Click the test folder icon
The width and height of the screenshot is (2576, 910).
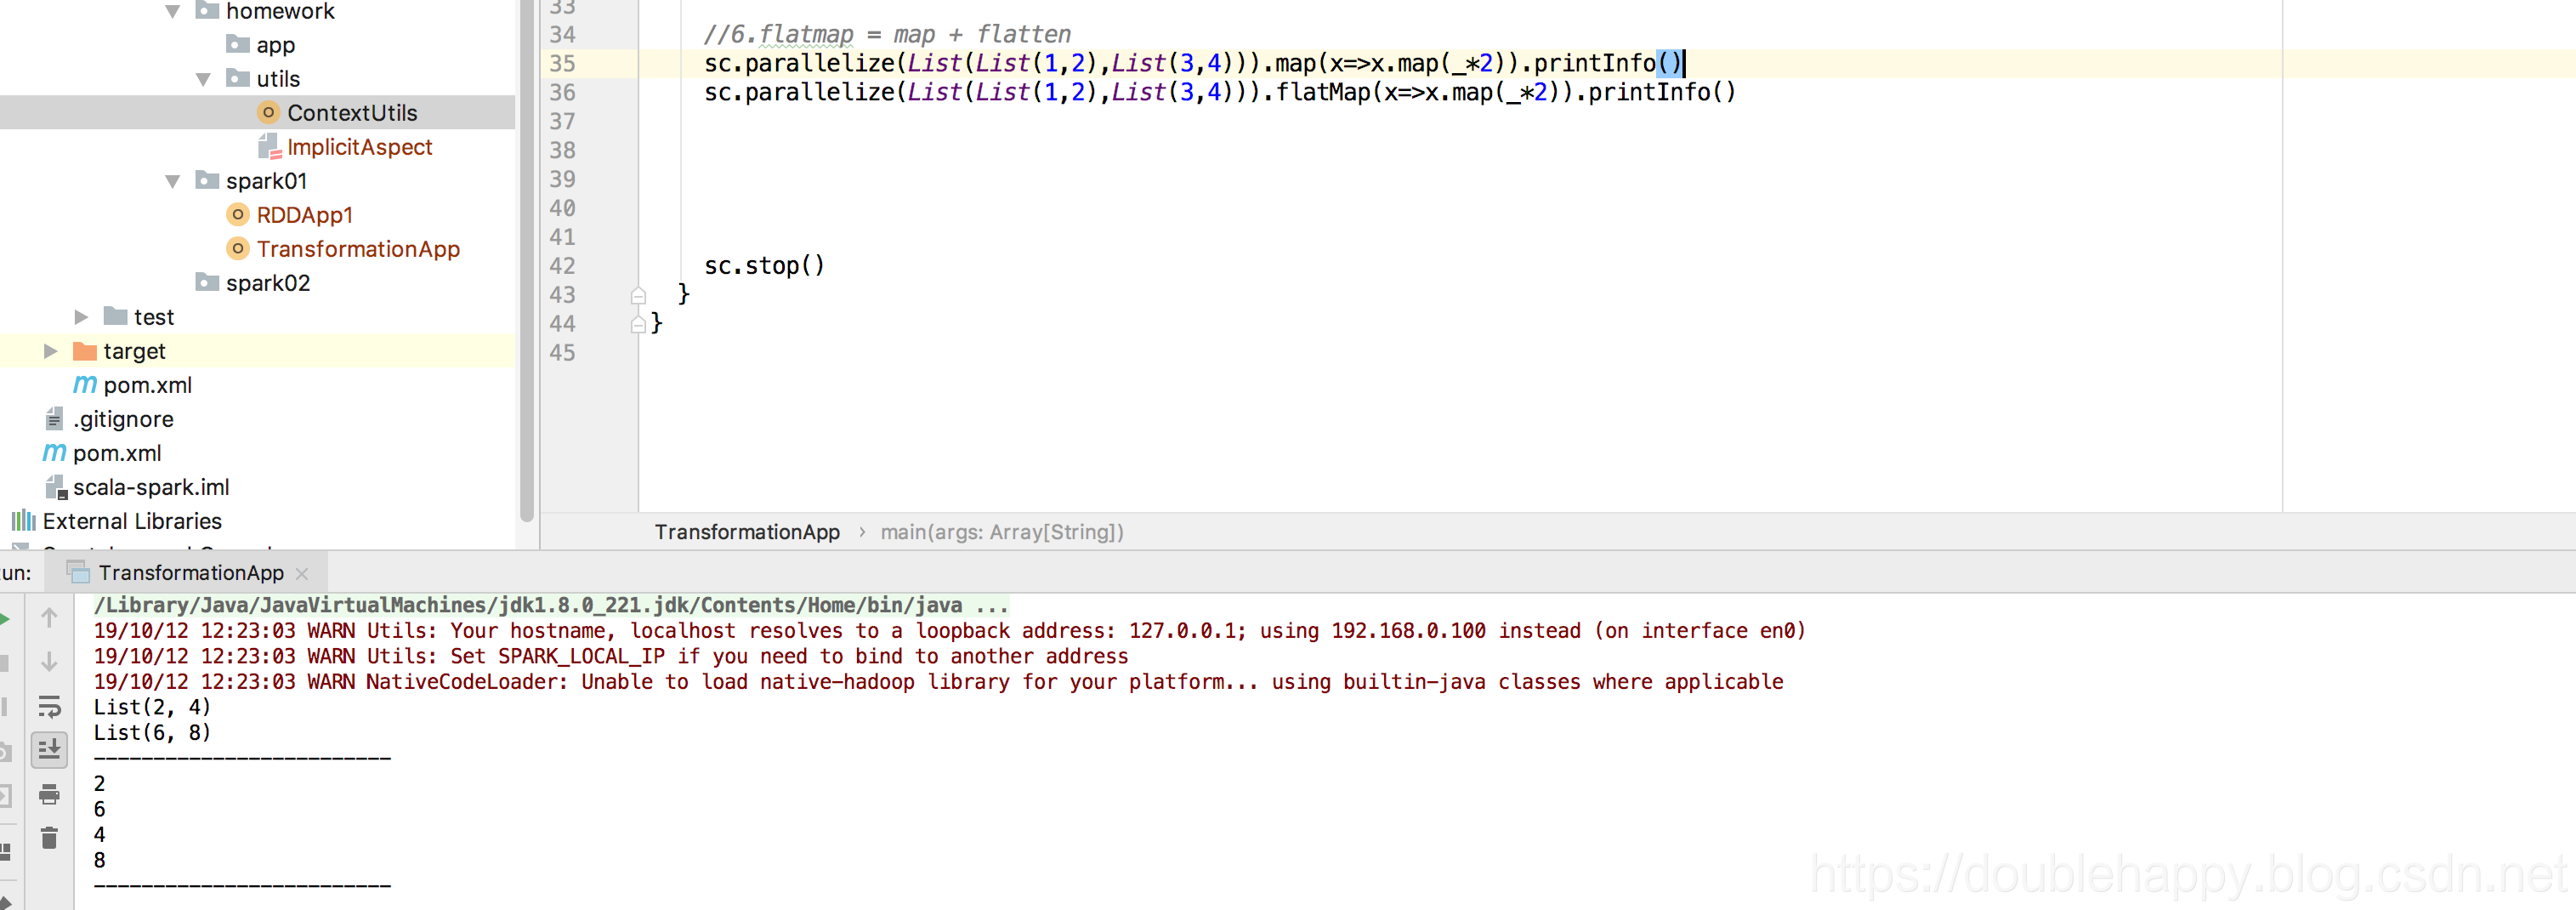coord(116,317)
